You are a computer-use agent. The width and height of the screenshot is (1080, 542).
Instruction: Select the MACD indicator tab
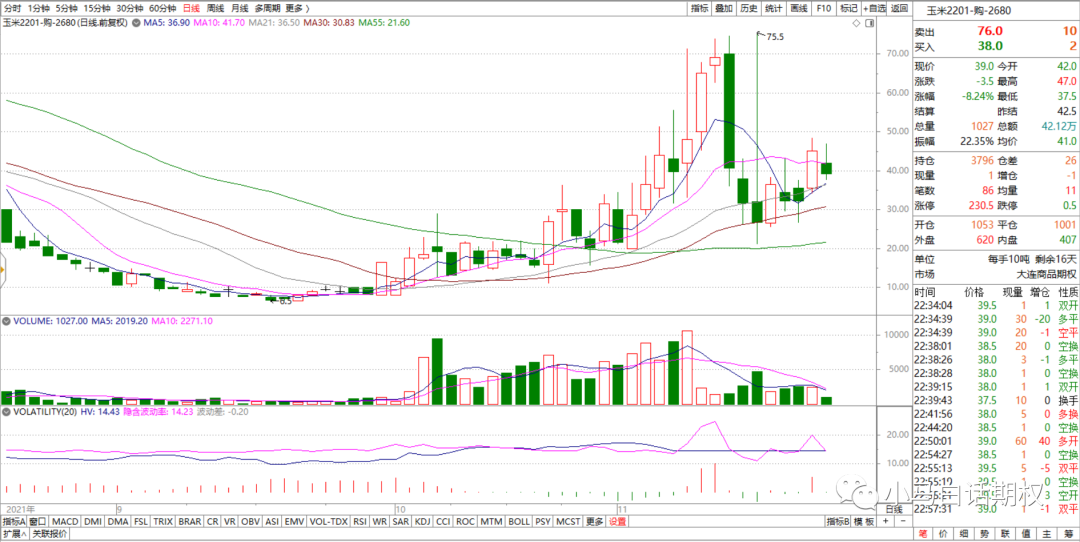click(65, 521)
